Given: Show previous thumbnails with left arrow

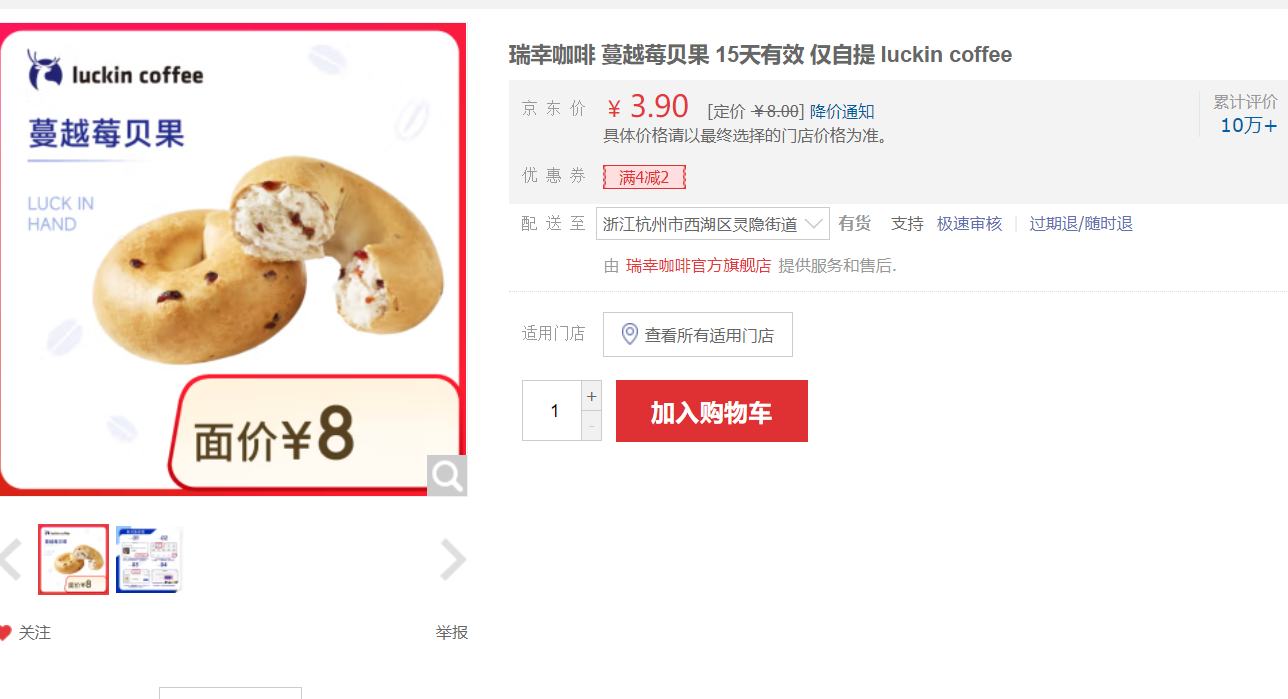Looking at the screenshot, I should pyautogui.click(x=9, y=560).
